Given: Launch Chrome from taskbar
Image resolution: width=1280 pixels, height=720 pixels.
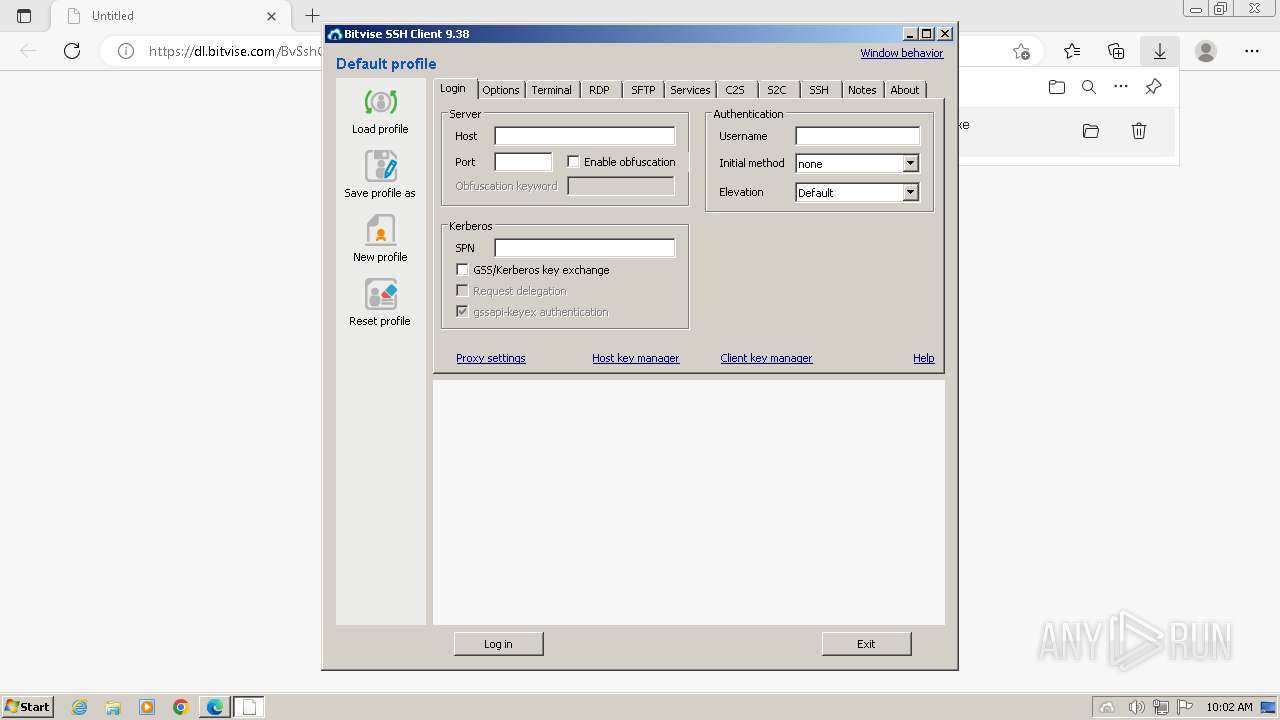Looking at the screenshot, I should tap(181, 707).
